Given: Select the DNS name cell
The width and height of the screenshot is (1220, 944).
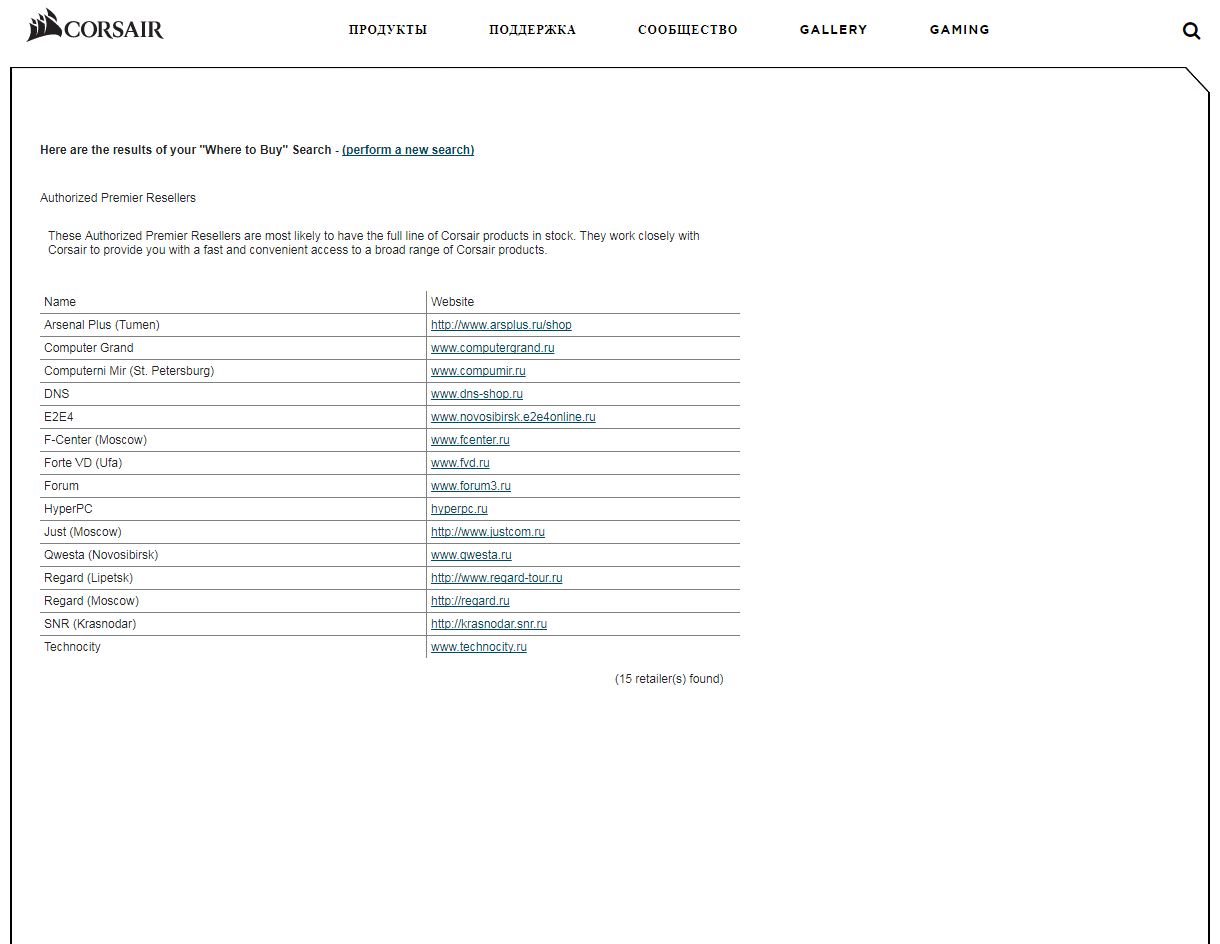Looking at the screenshot, I should pos(233,394).
